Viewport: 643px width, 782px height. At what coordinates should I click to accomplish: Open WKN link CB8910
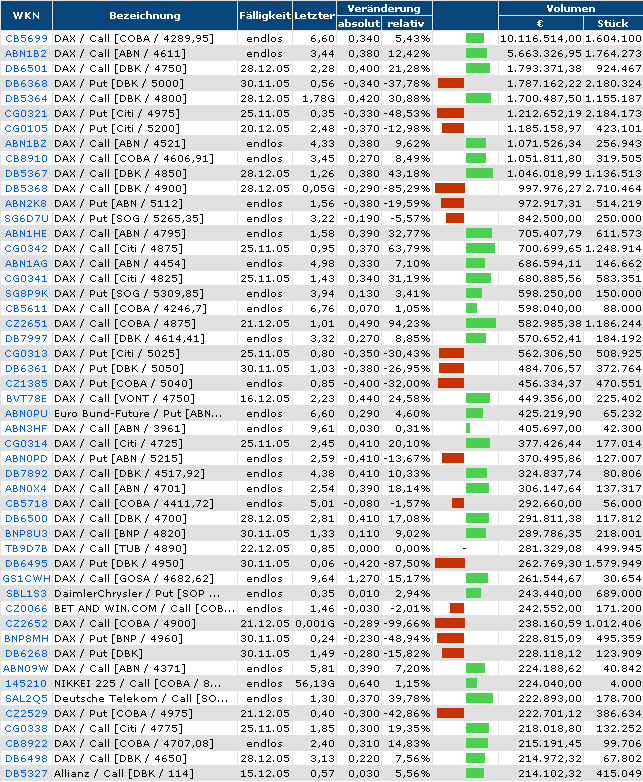pyautogui.click(x=26, y=159)
